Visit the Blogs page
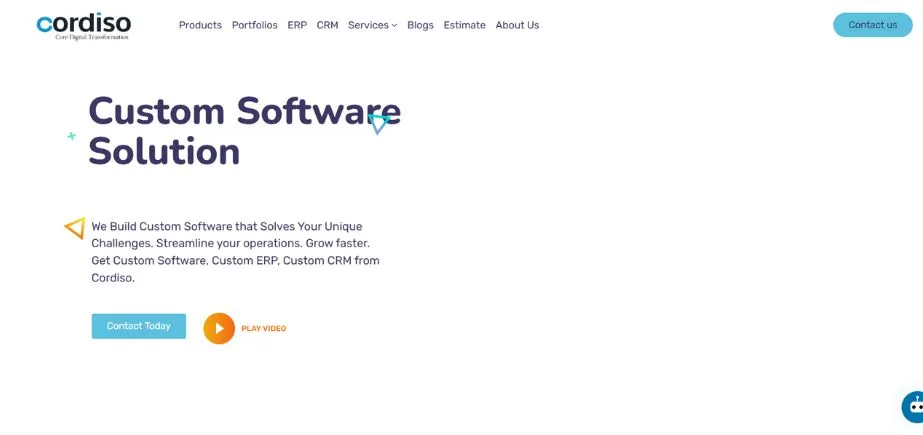The width and height of the screenshot is (923, 435). point(420,25)
